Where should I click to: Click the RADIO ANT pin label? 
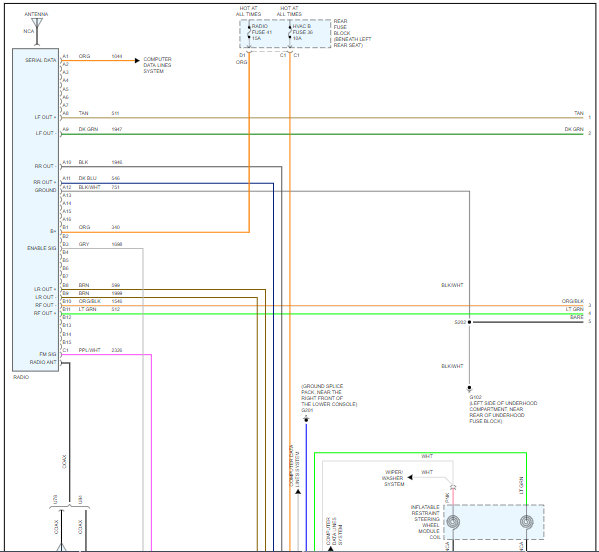[x=43, y=362]
